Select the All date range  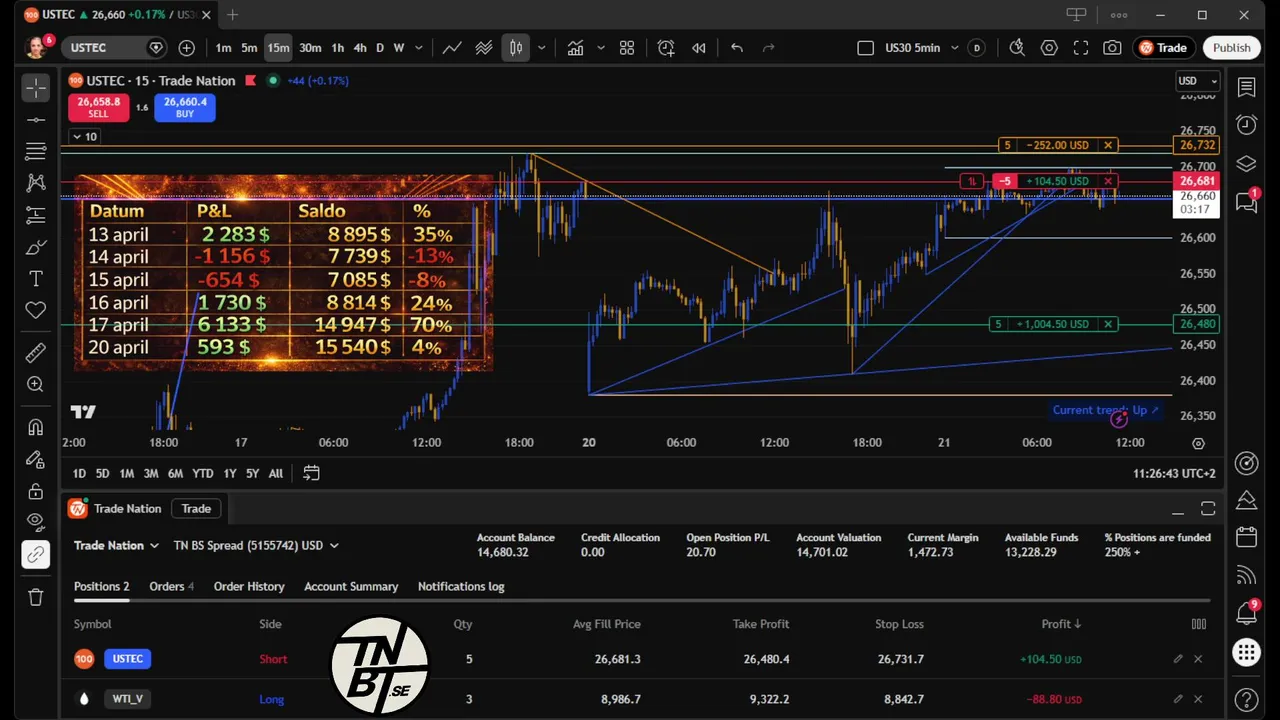click(276, 474)
